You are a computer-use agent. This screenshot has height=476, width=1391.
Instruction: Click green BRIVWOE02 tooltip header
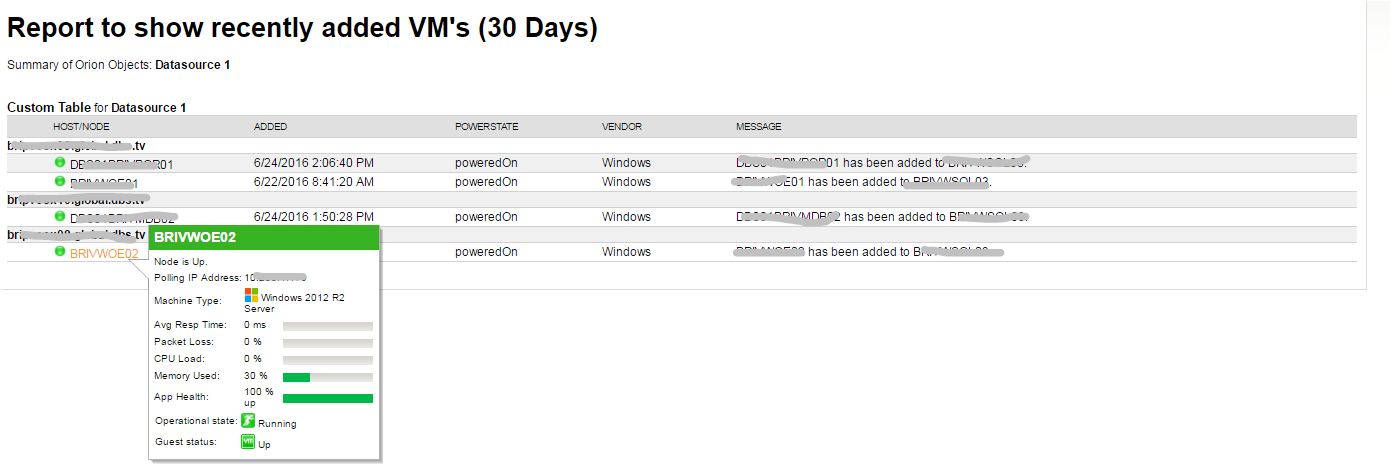coord(264,237)
